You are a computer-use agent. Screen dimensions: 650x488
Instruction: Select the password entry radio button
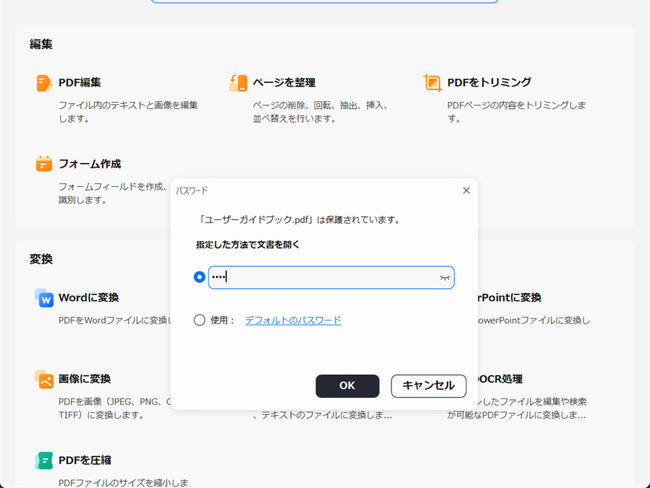[x=199, y=277]
